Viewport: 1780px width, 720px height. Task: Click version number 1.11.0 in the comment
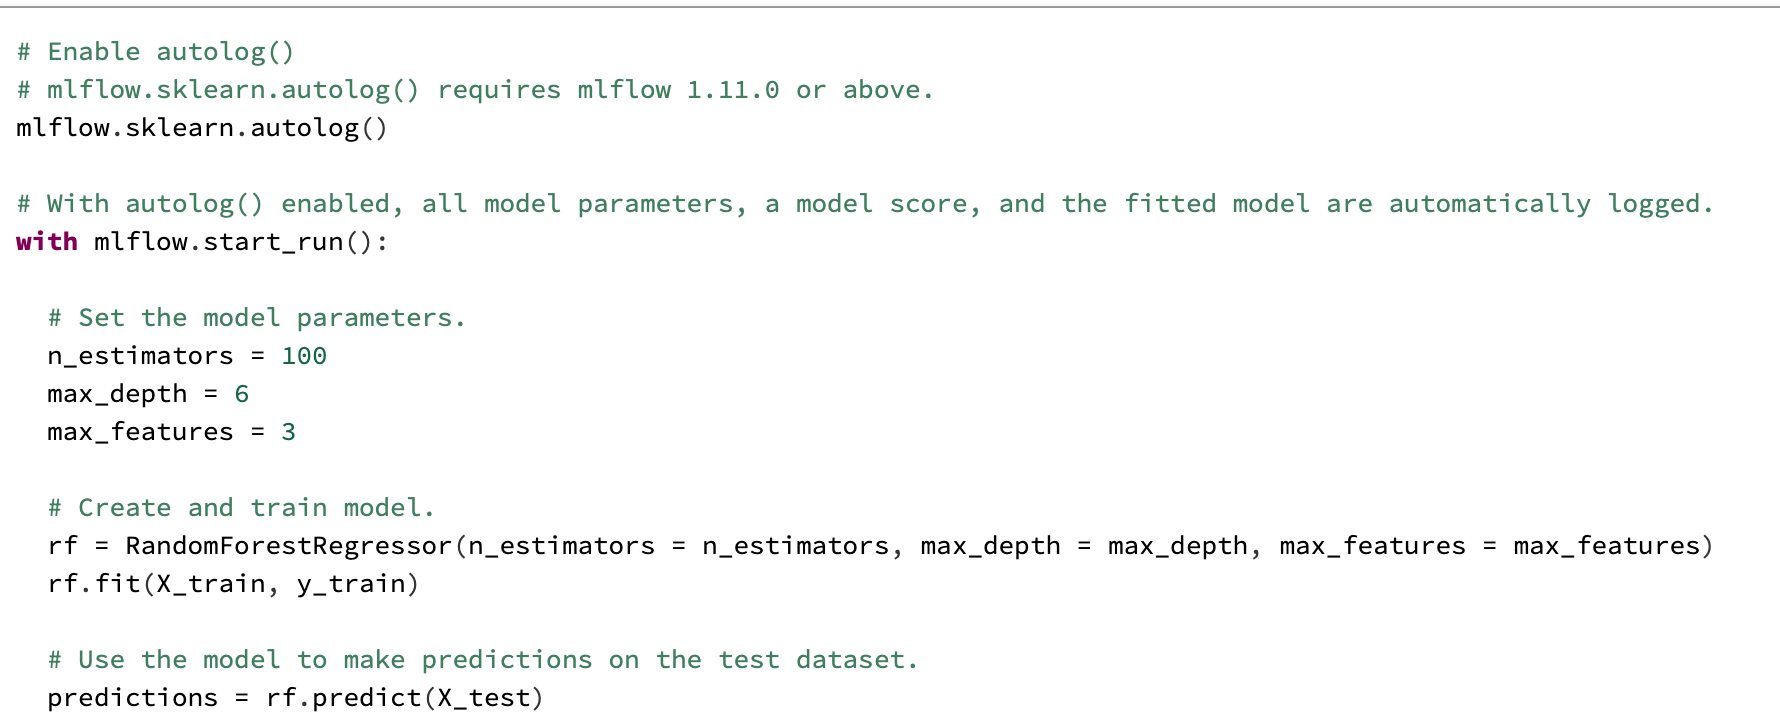coord(732,90)
